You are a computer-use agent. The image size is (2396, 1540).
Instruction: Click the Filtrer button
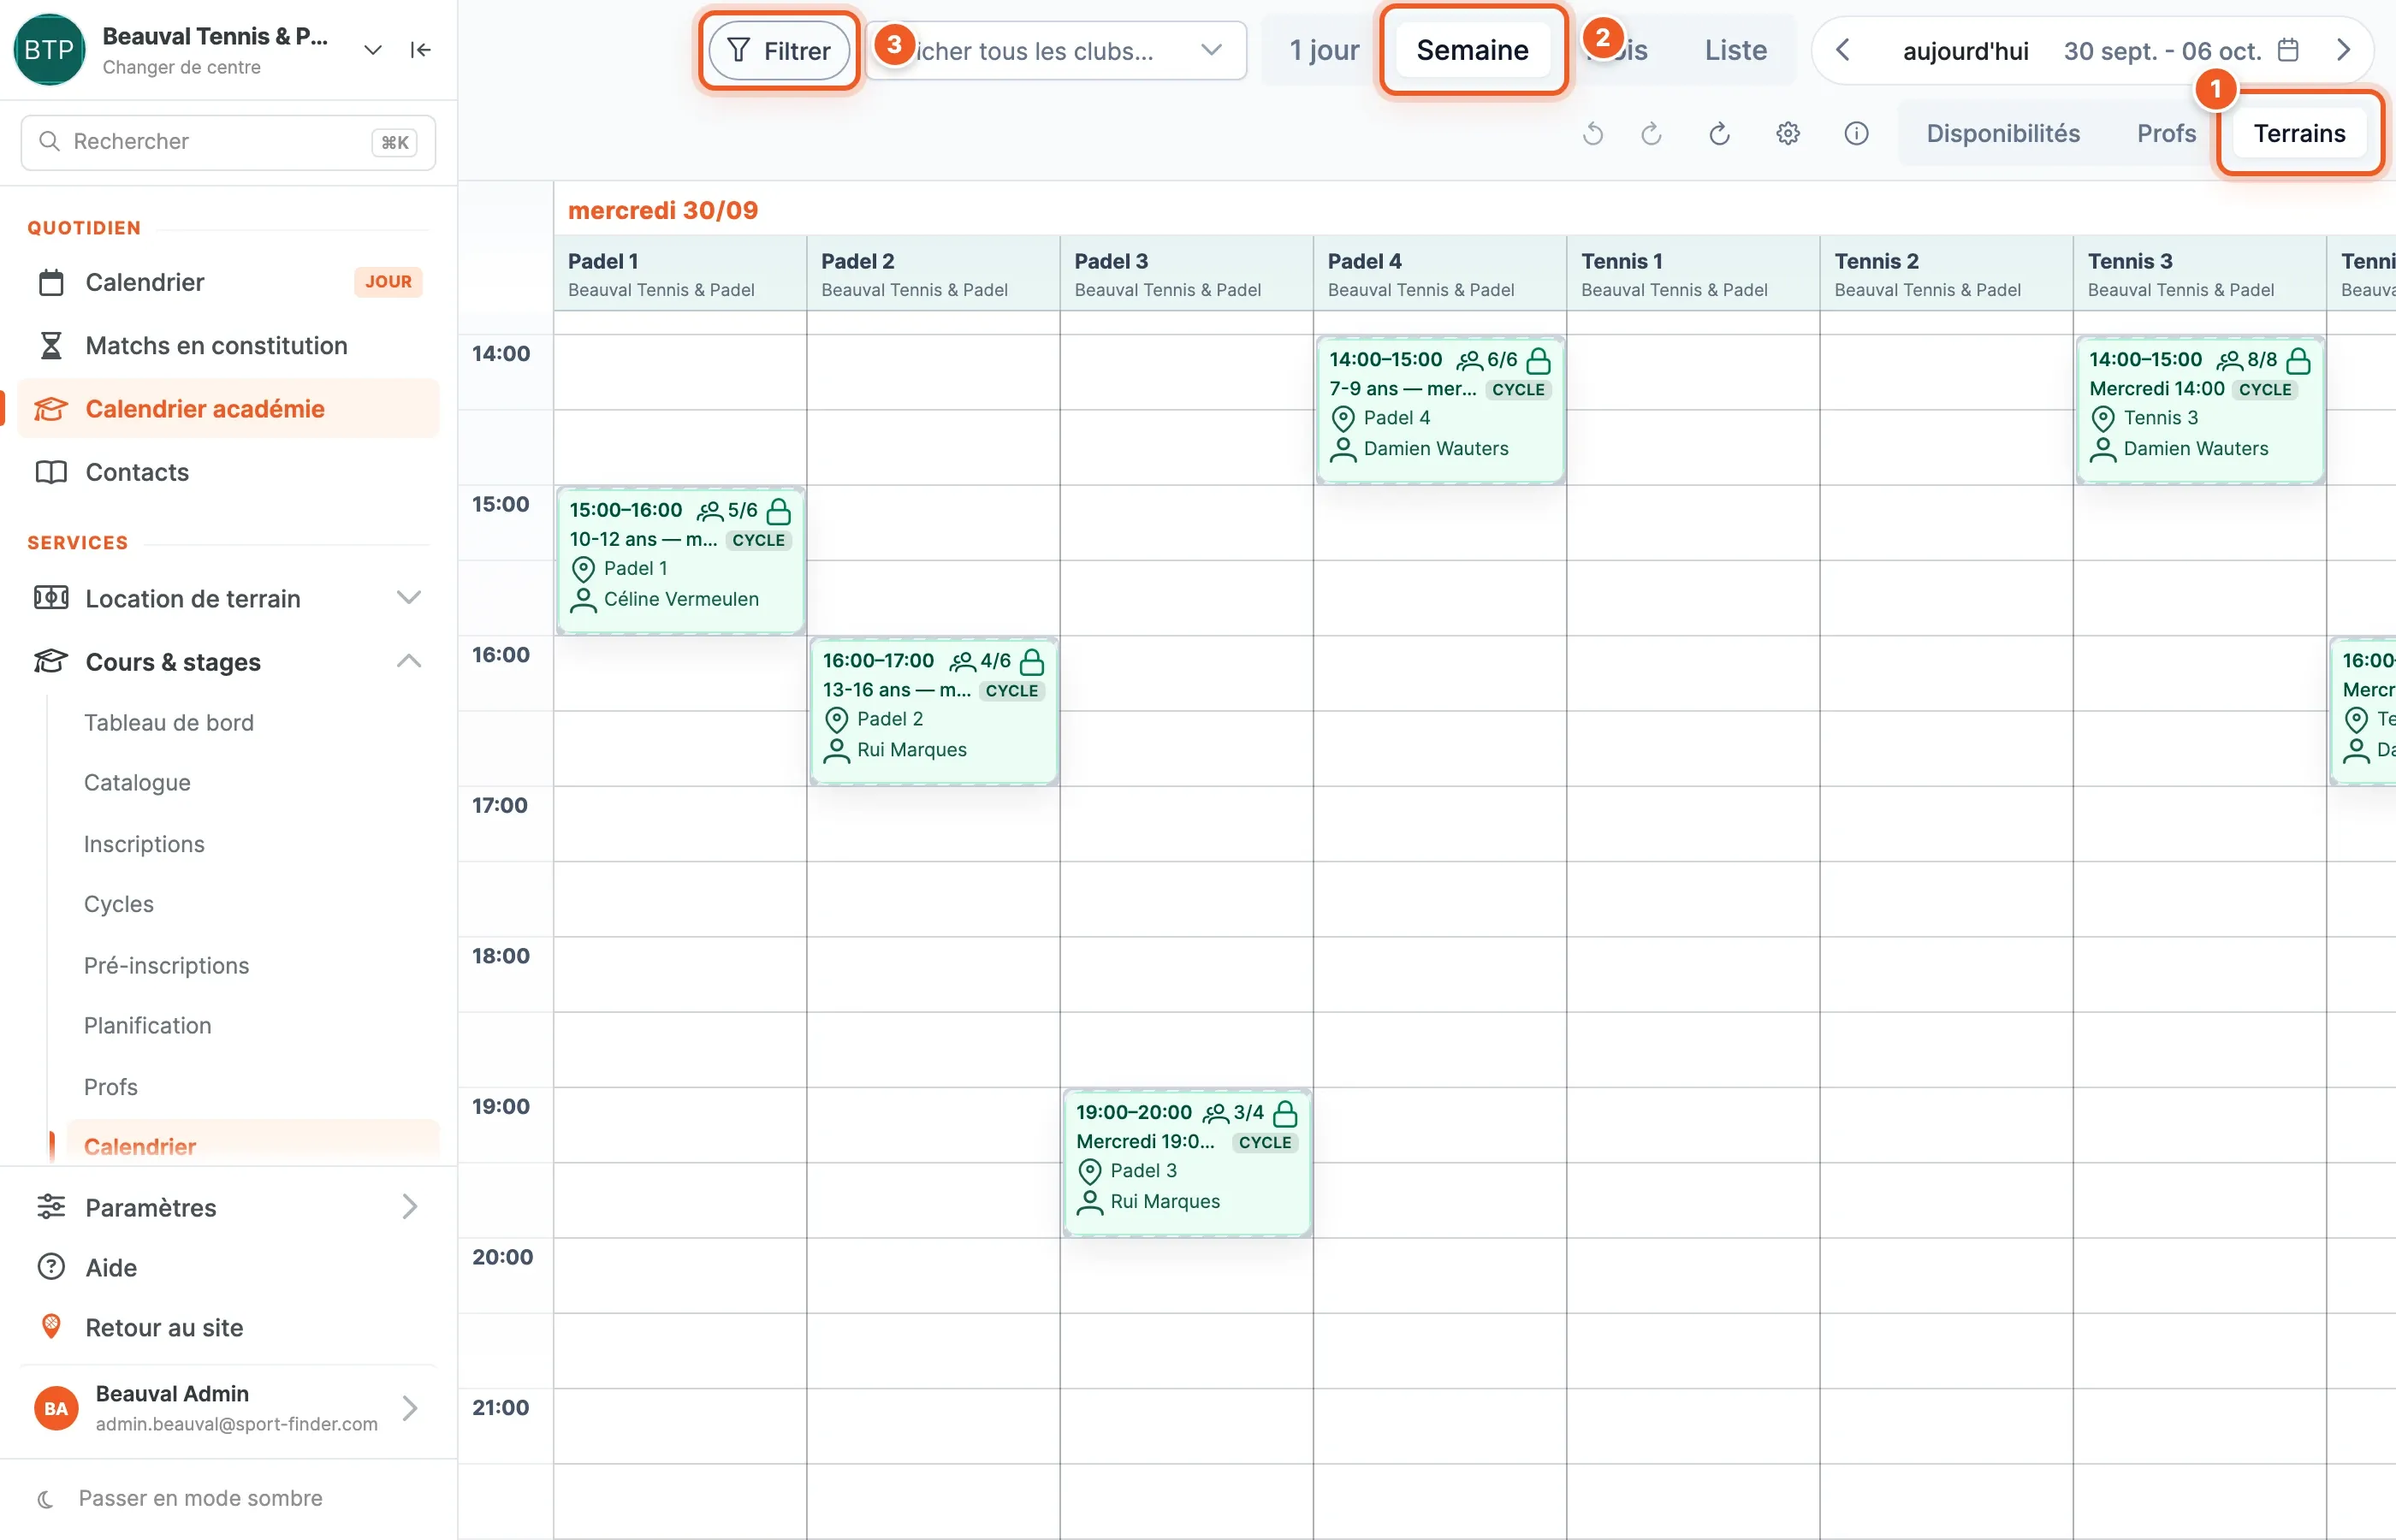[779, 50]
